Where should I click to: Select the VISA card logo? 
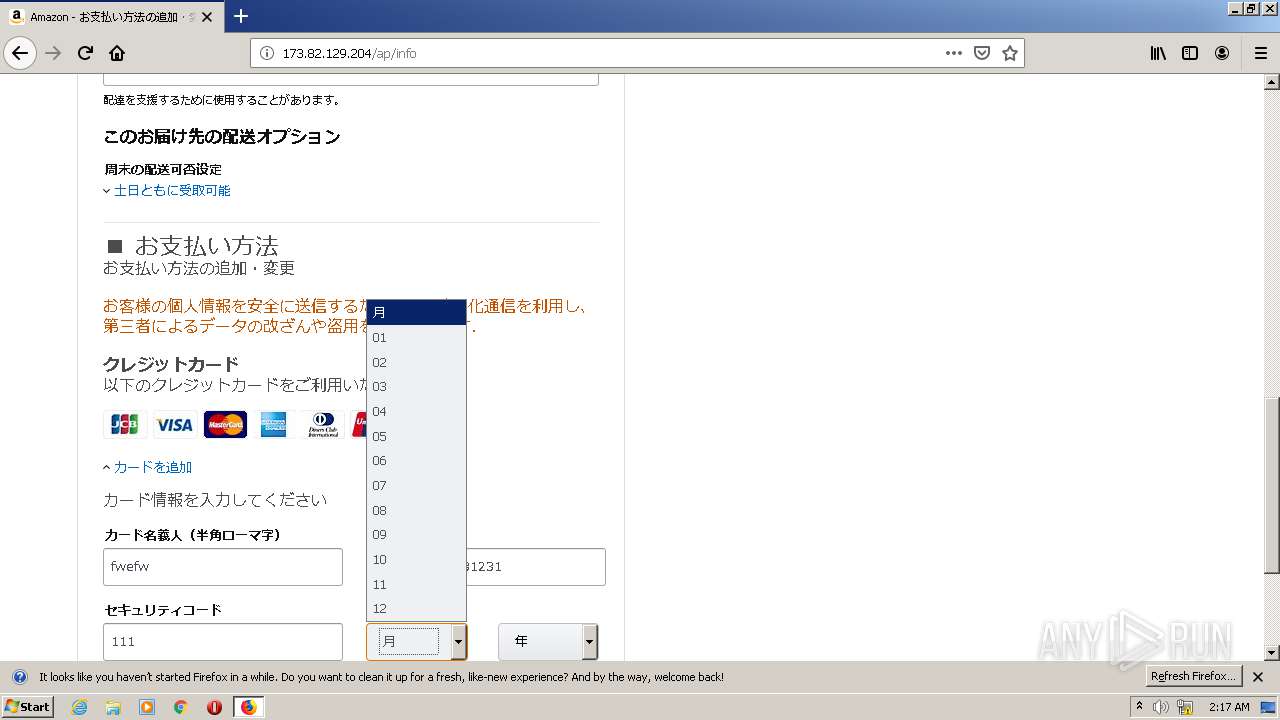174,425
